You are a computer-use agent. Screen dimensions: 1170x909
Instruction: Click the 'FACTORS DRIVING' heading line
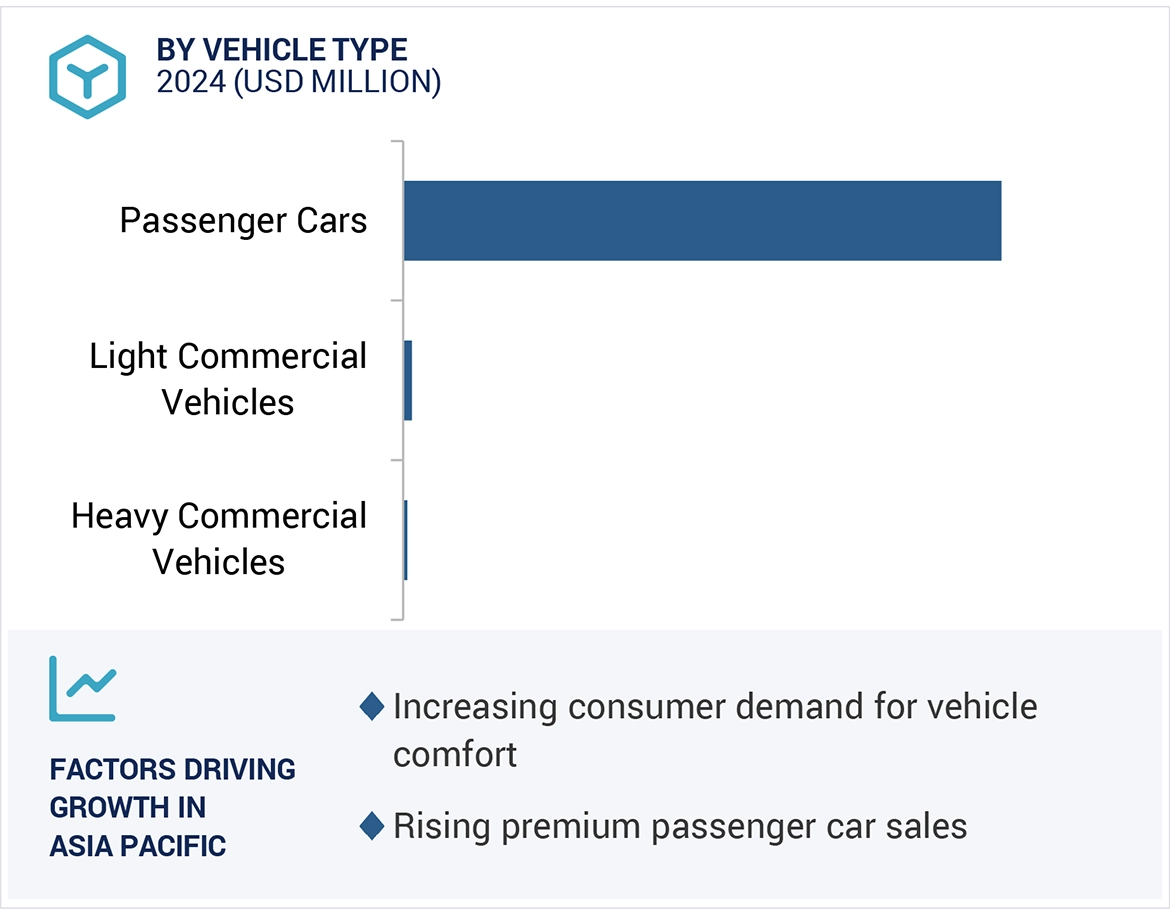pyautogui.click(x=173, y=769)
